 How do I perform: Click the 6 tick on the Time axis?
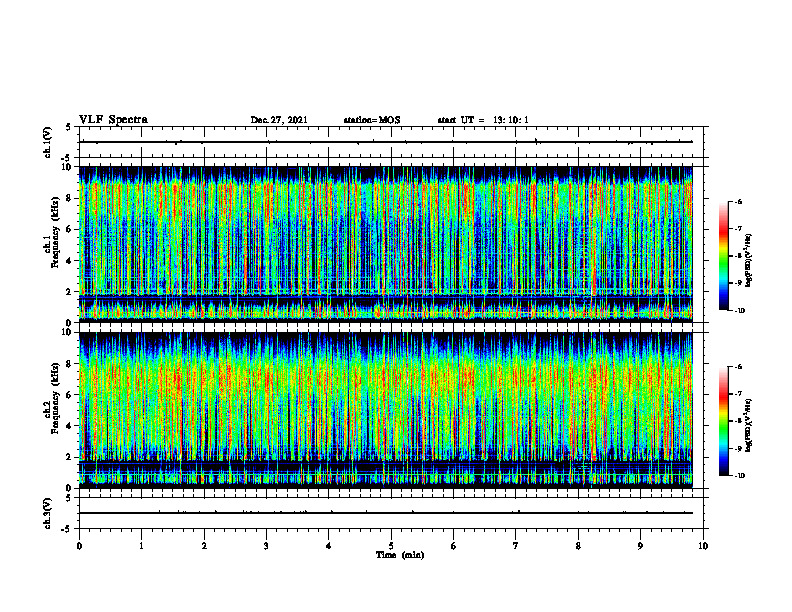click(454, 546)
